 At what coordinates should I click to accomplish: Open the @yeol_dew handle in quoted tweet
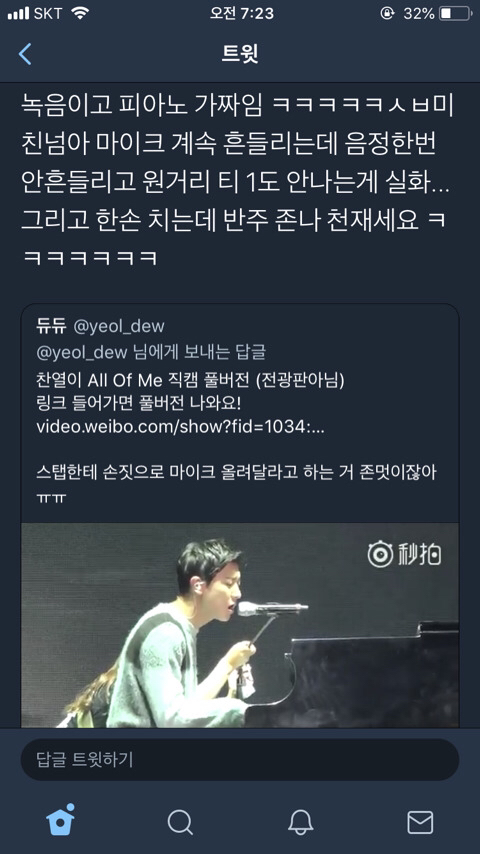(119, 326)
